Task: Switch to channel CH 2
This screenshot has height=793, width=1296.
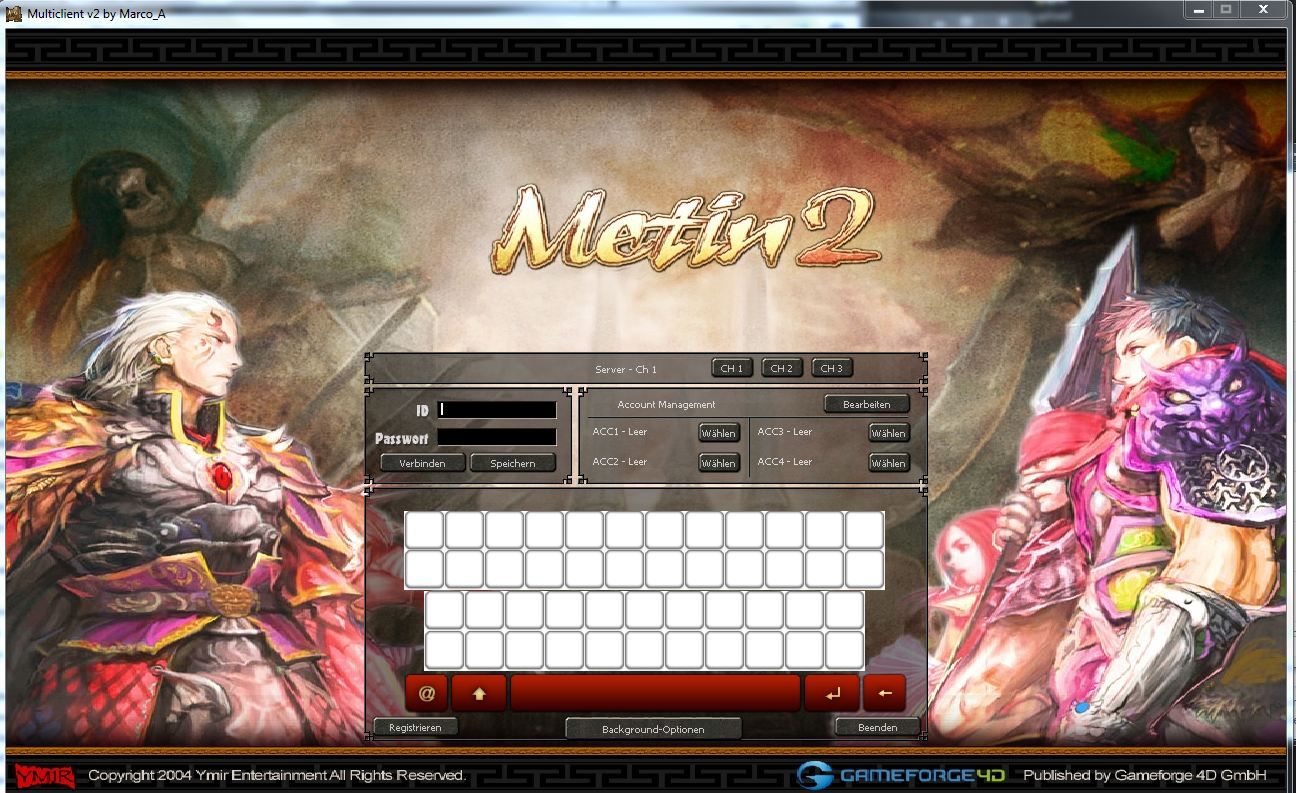Action: [x=782, y=368]
